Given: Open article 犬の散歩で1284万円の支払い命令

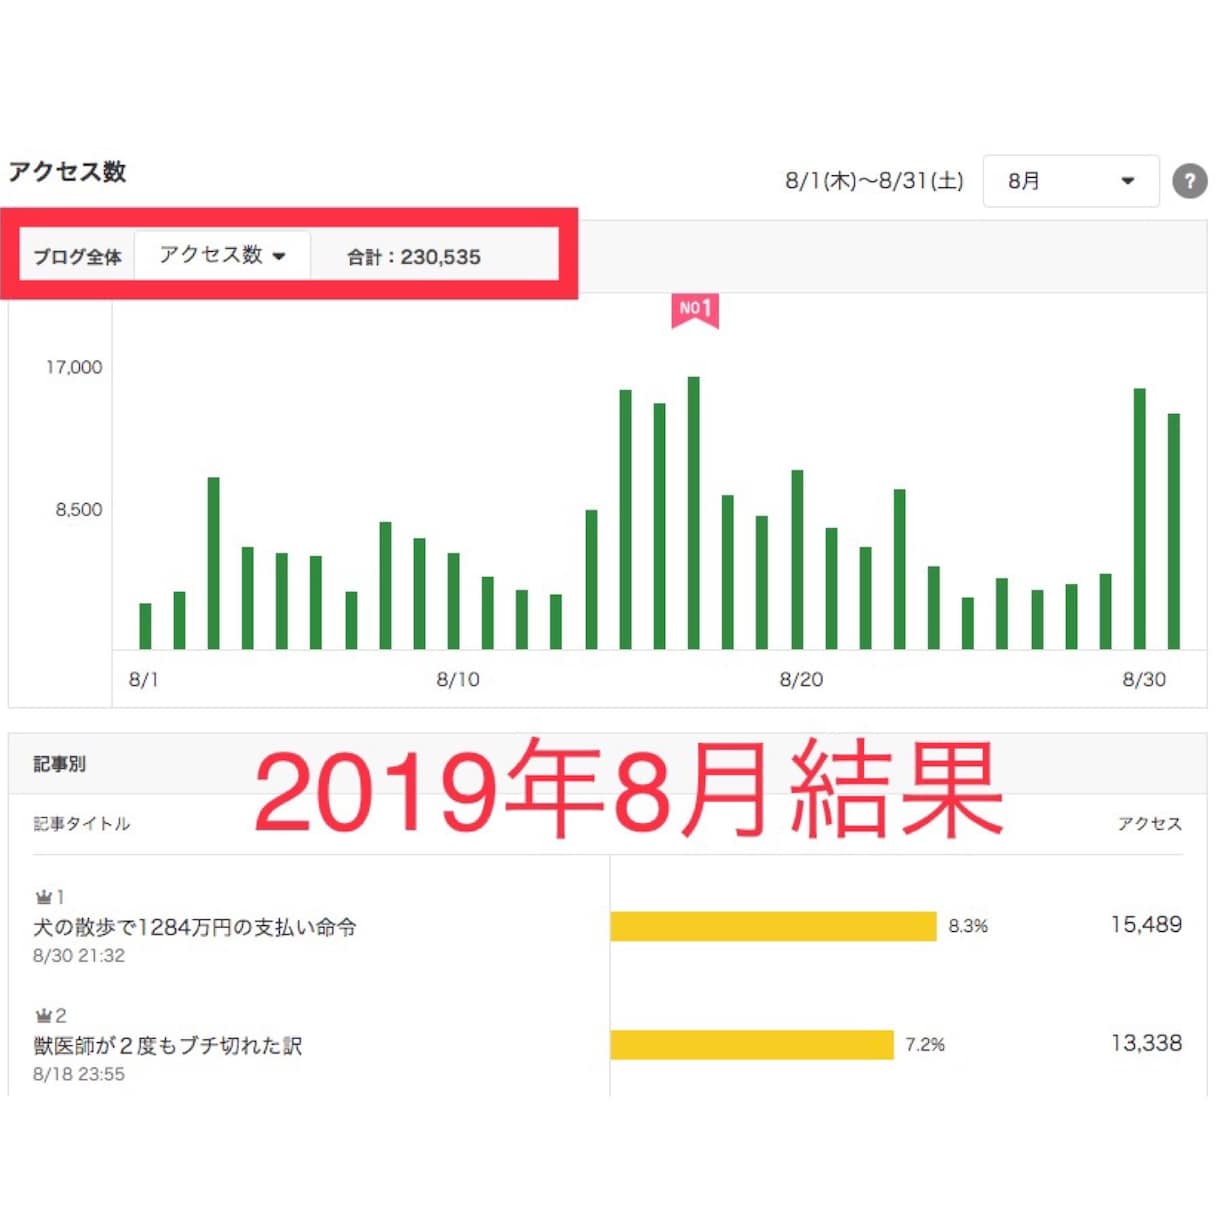Looking at the screenshot, I should coord(195,927).
